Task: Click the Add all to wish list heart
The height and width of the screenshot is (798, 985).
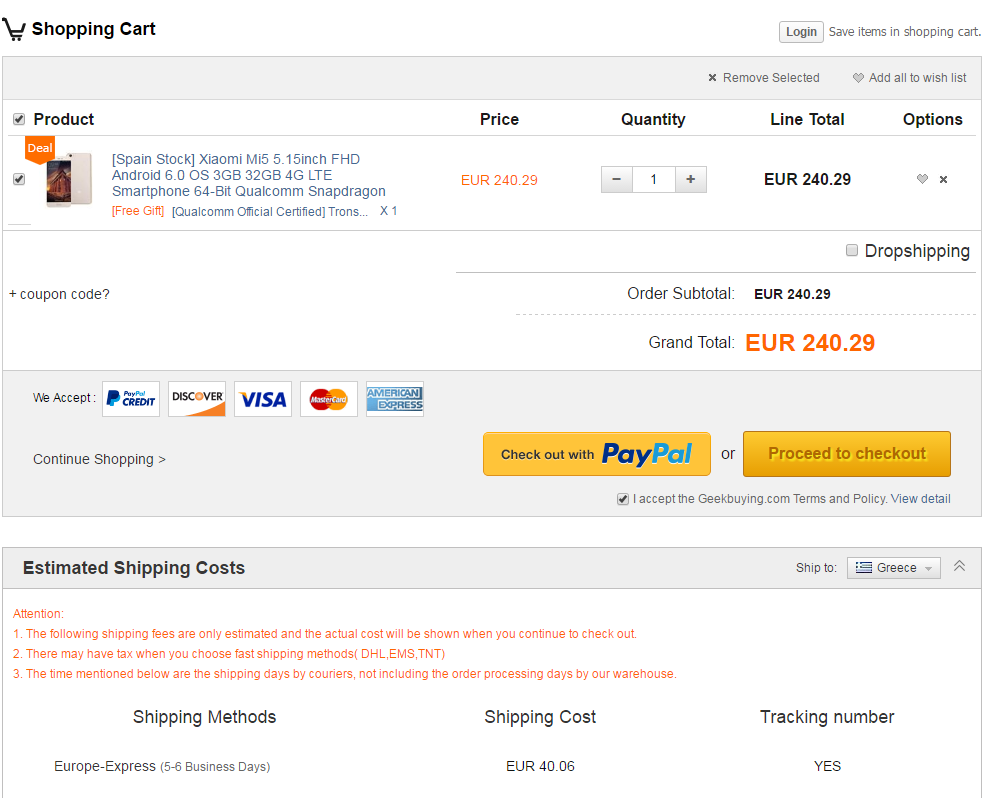Action: pyautogui.click(x=858, y=78)
